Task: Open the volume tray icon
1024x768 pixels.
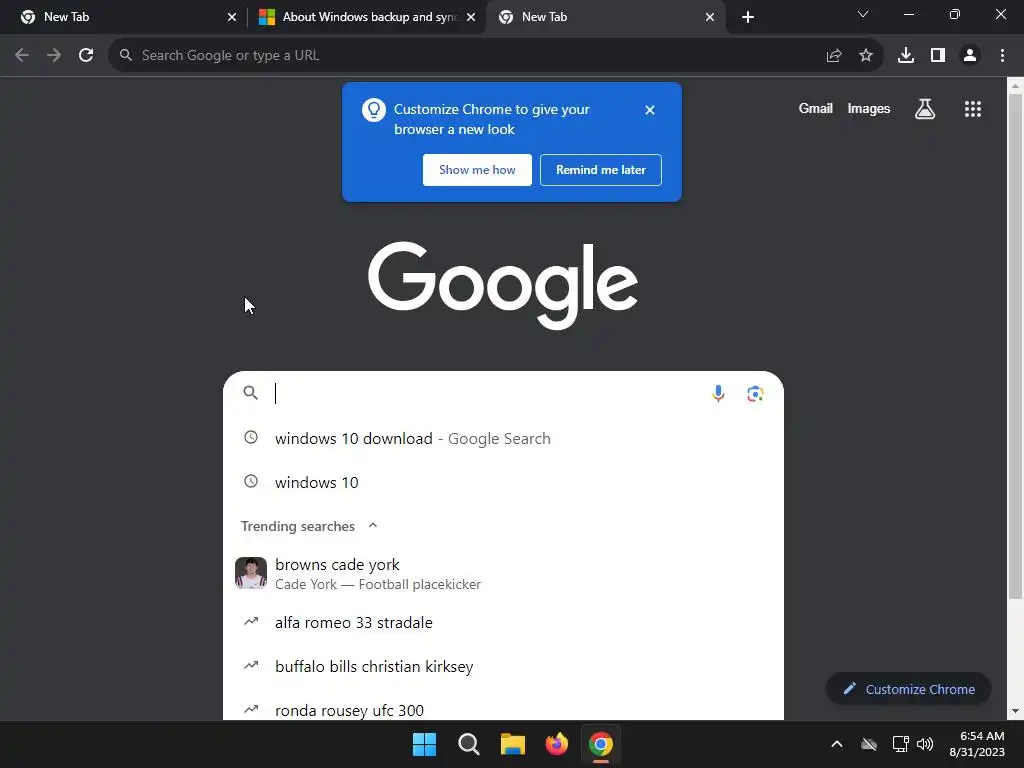Action: point(925,744)
